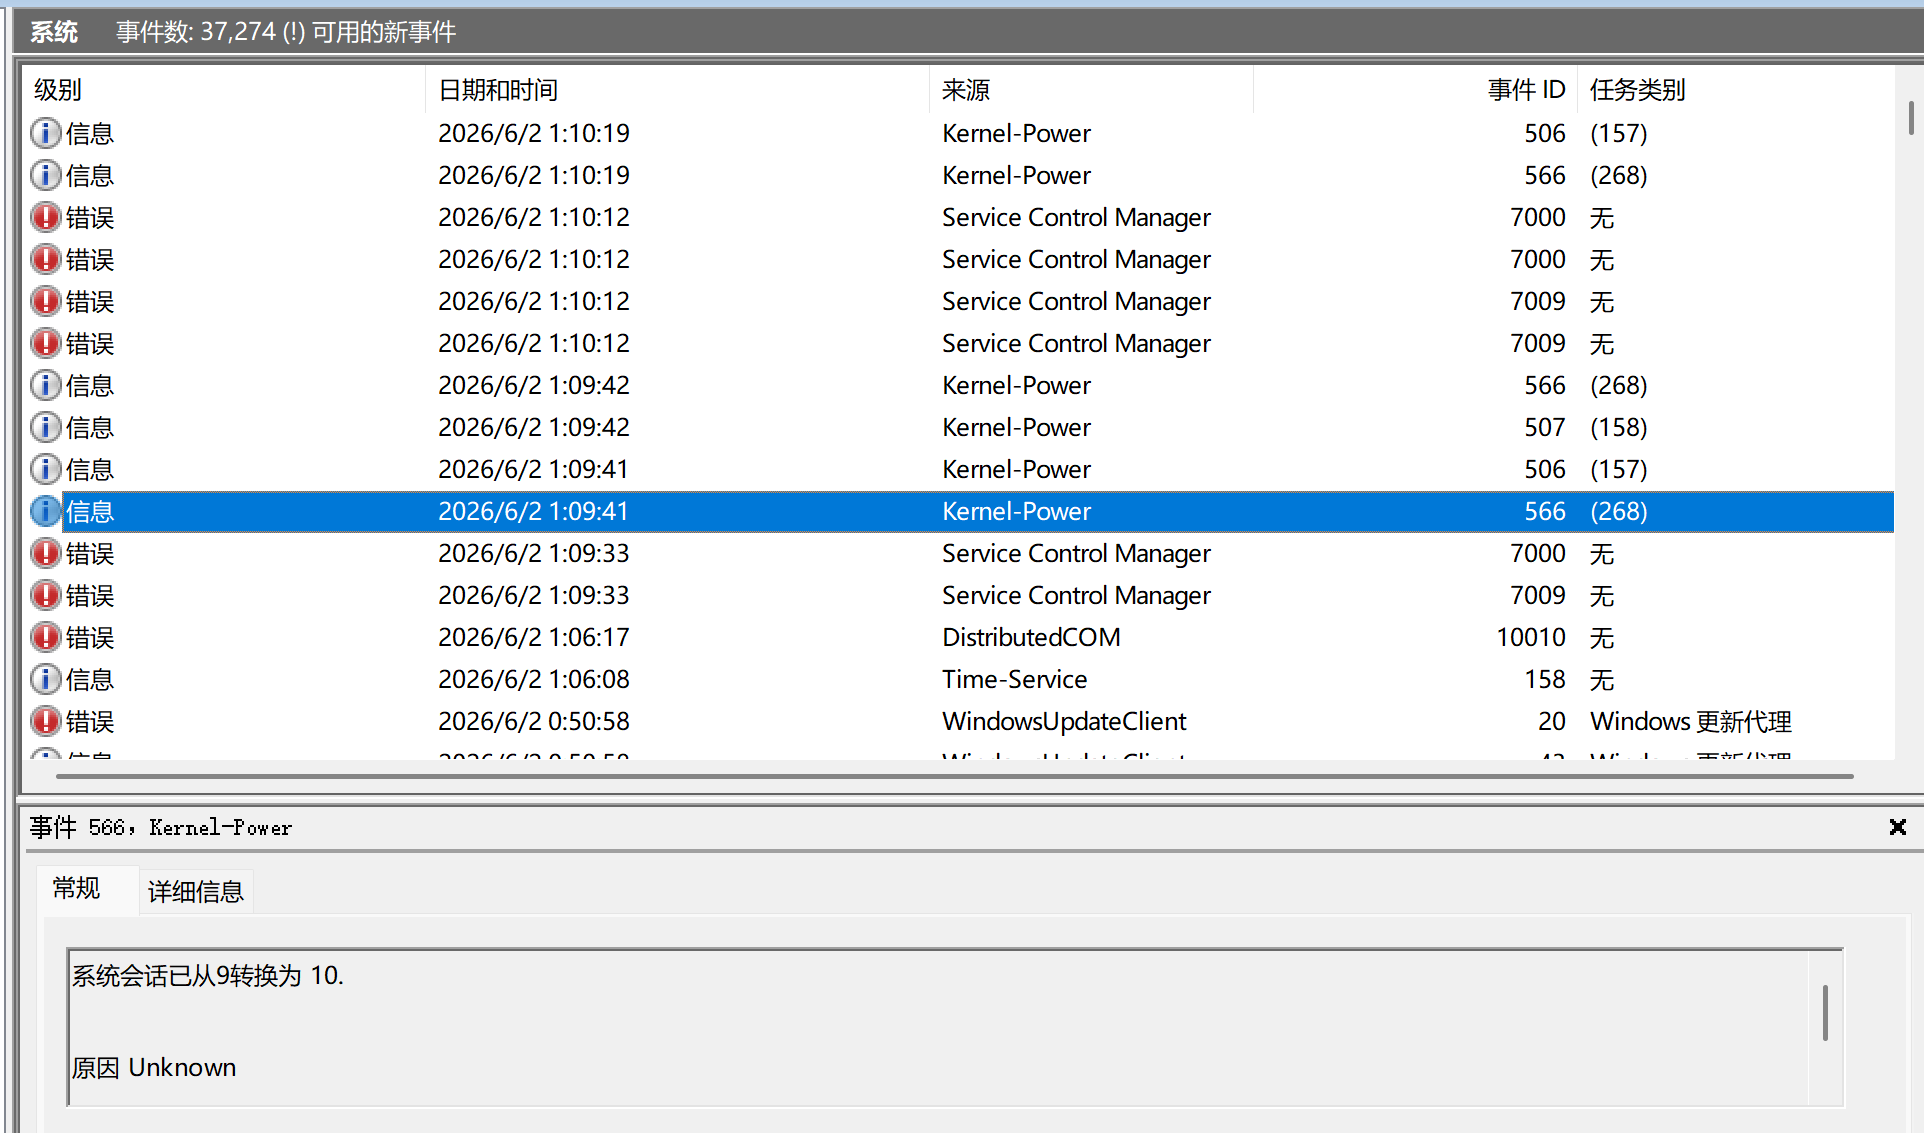Viewport: 1924px width, 1133px height.
Task: Select the DistributedCOM source cell
Action: coord(1031,637)
